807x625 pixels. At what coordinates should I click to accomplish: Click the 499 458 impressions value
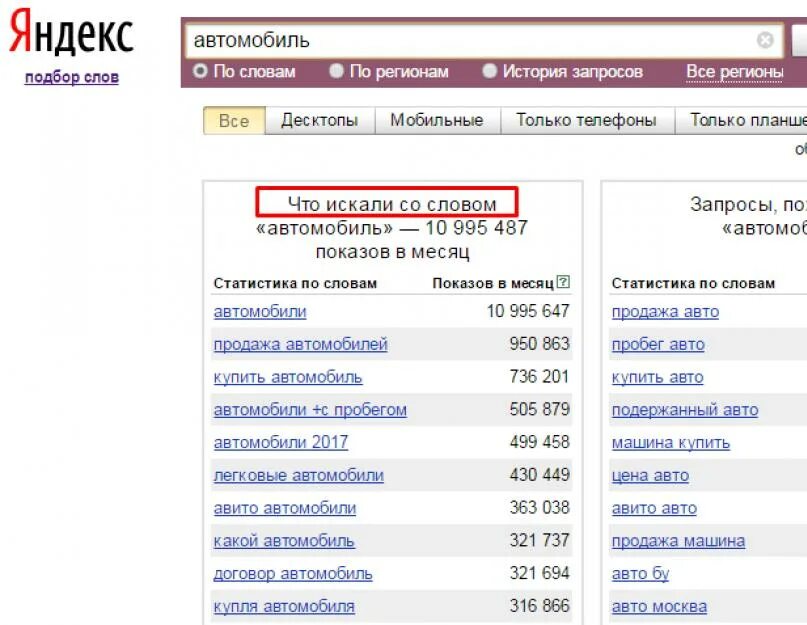[539, 442]
